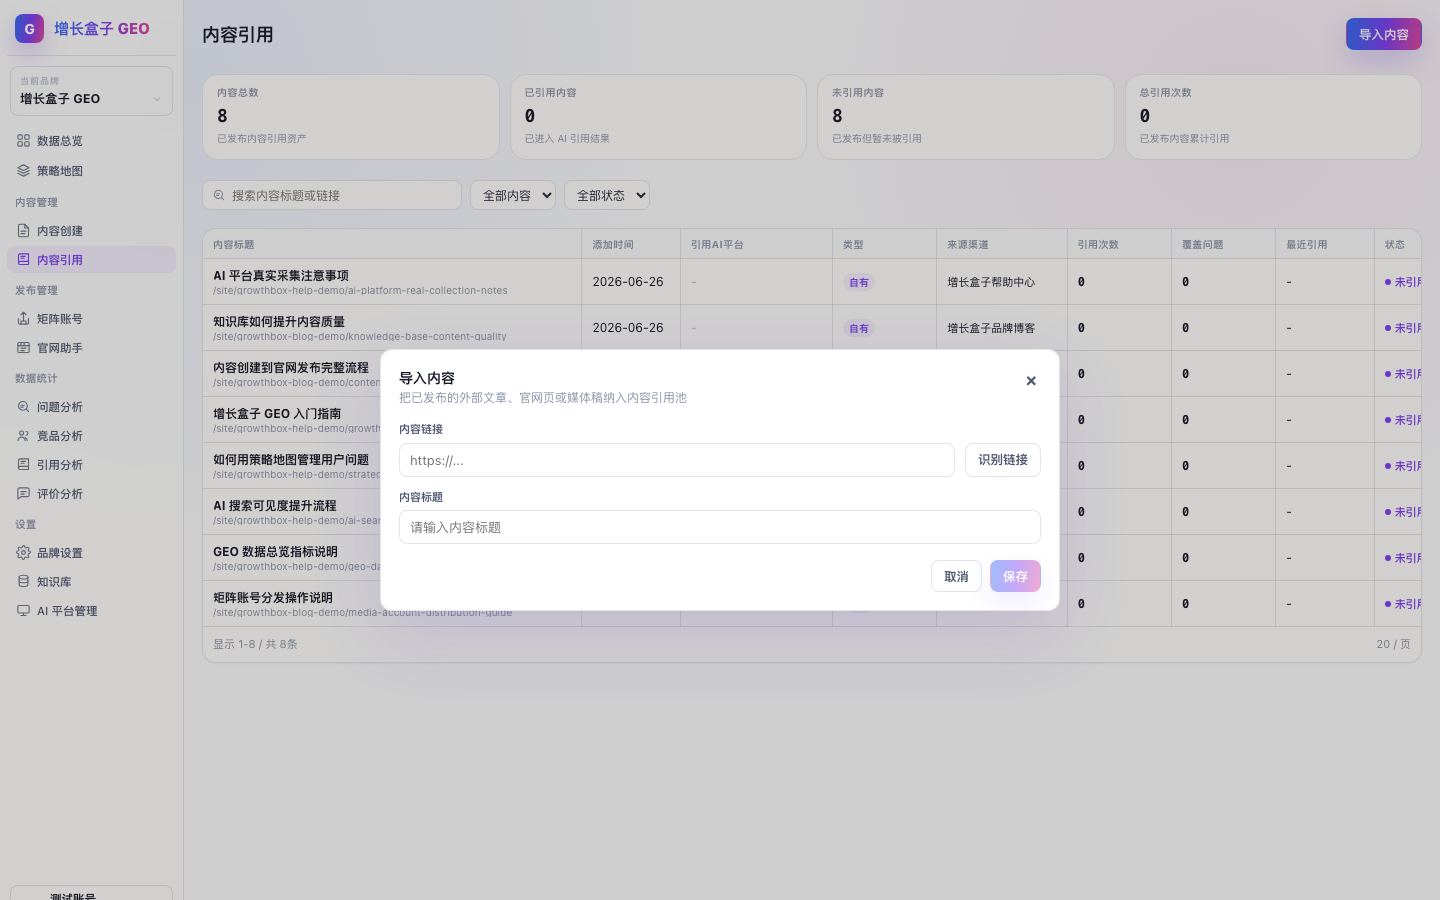This screenshot has width=1440, height=900.
Task: Click the 保存 button
Action: pyautogui.click(x=1015, y=576)
